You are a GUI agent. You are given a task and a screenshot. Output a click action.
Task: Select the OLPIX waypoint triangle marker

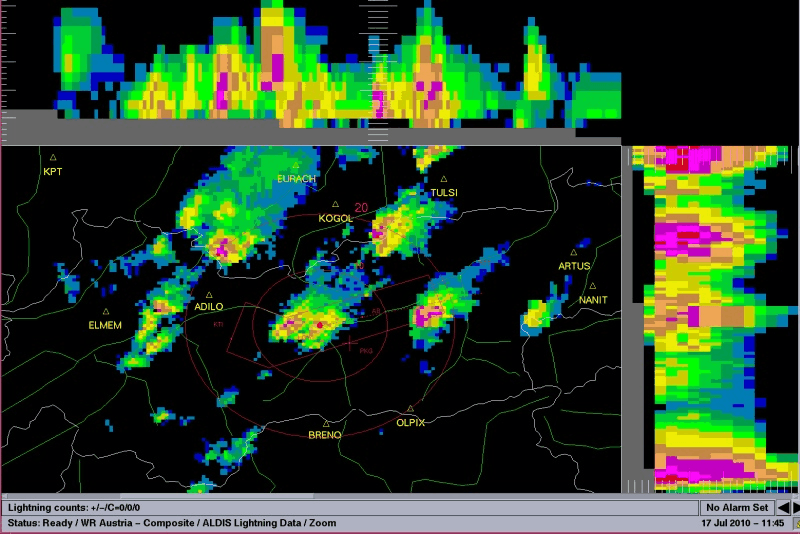(410, 409)
